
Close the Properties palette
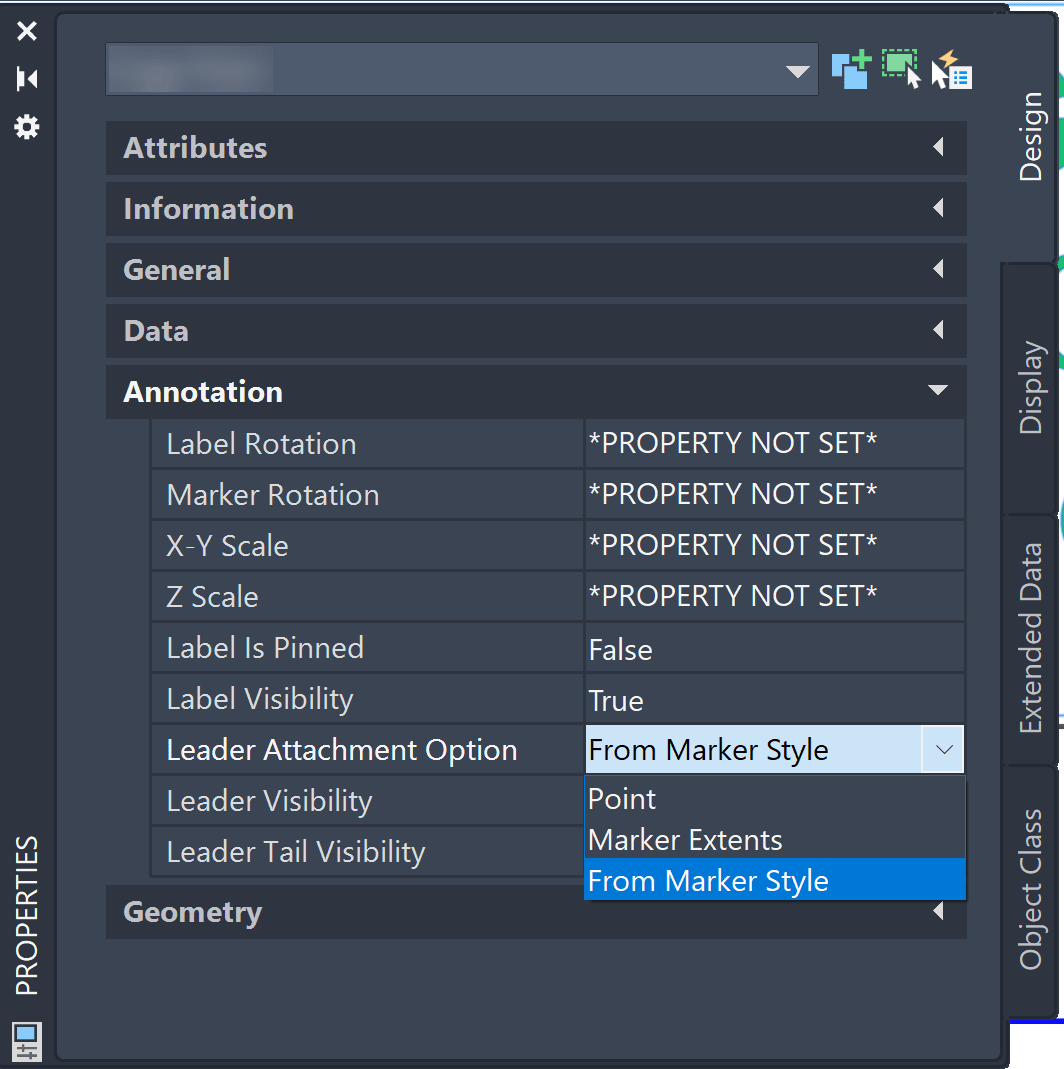pyautogui.click(x=27, y=31)
